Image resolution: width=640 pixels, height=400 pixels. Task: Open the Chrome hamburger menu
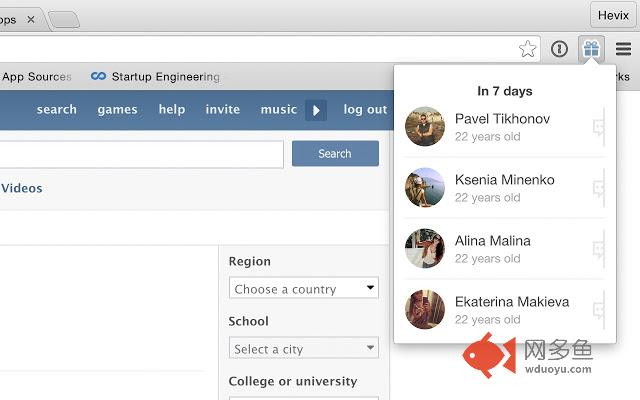[x=623, y=49]
